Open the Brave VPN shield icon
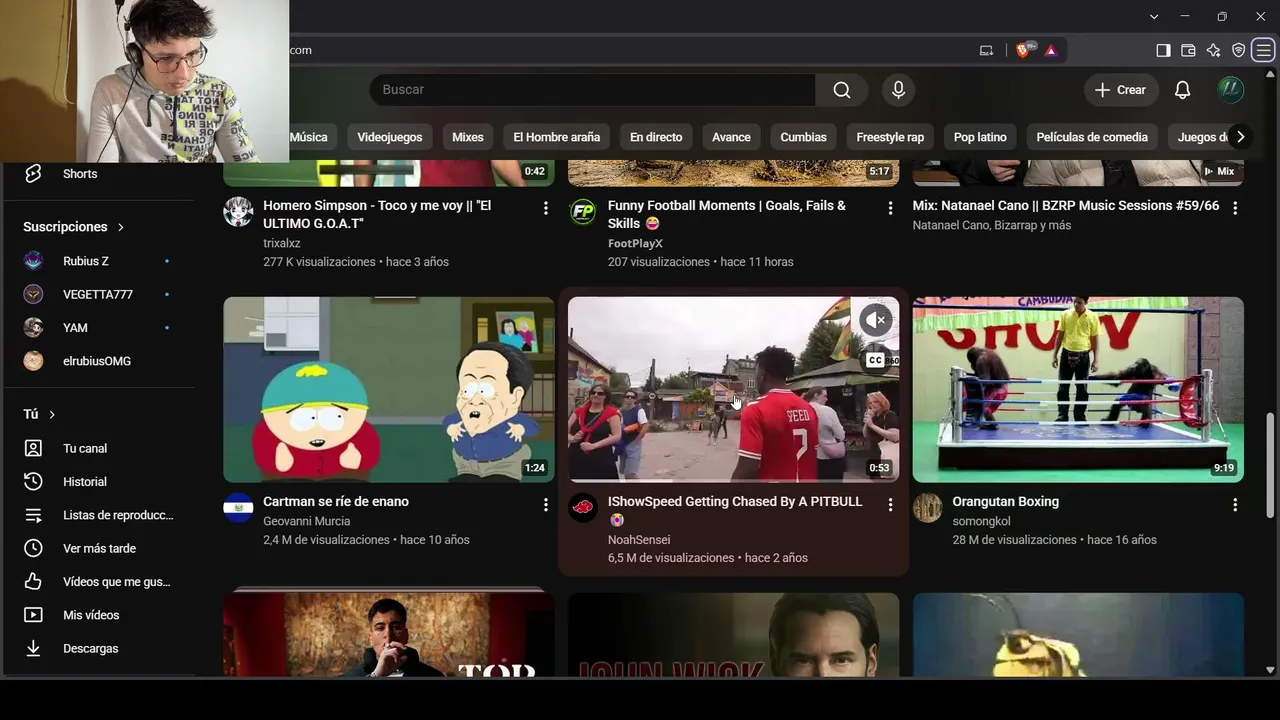Image resolution: width=1280 pixels, height=720 pixels. (x=1238, y=50)
